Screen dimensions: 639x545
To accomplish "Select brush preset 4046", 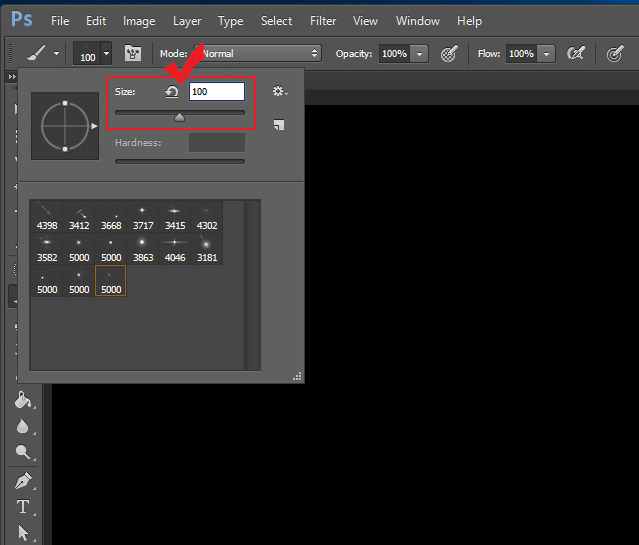I will pyautogui.click(x=175, y=249).
